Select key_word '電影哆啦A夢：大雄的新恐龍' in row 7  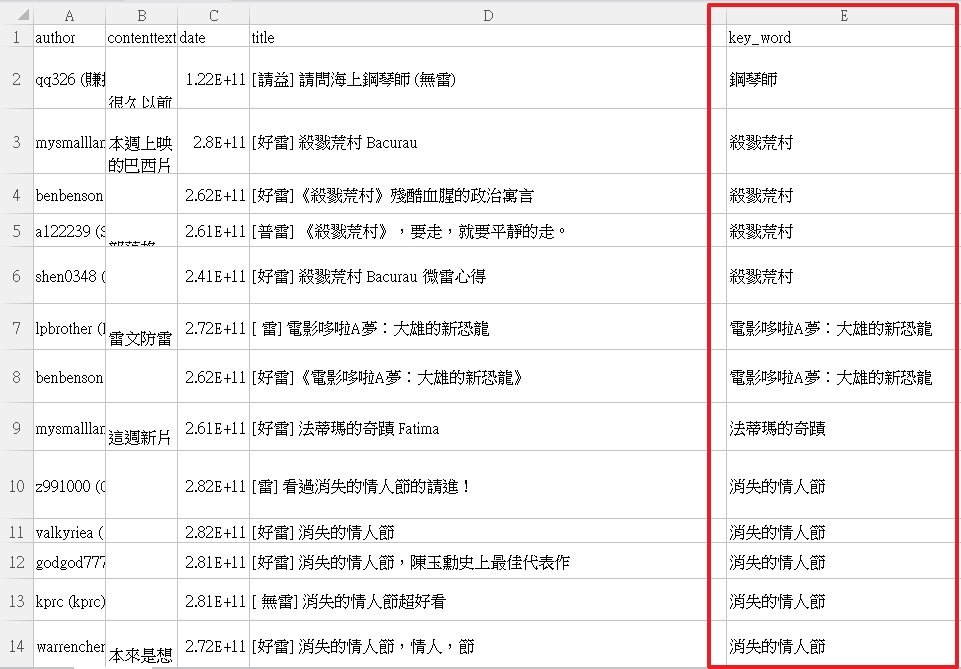(843, 327)
